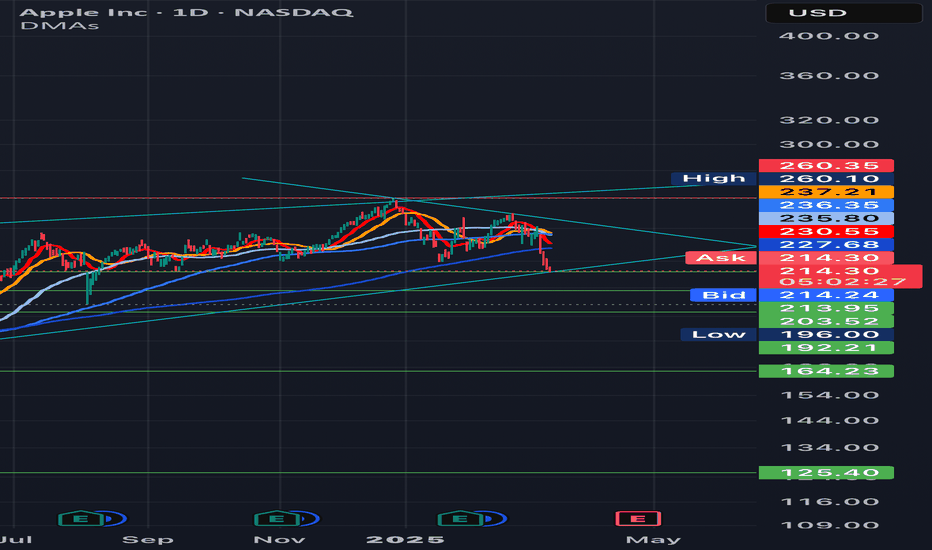
Task: Click the green 125.40 level label
Action: click(826, 473)
